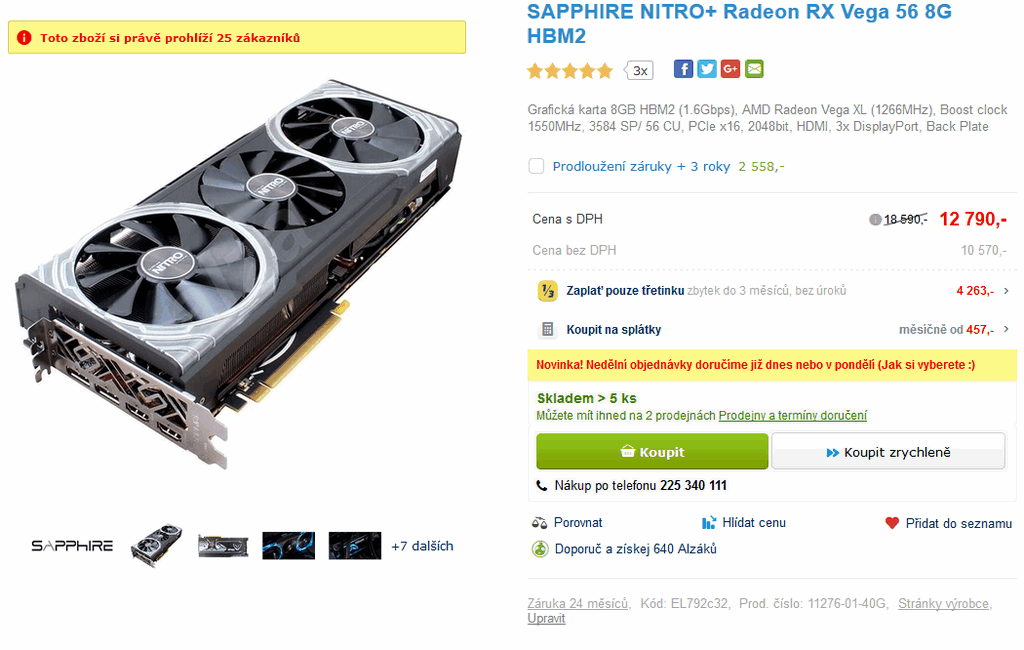Click the Sapphire brand logo thumbnail
The width and height of the screenshot is (1024, 650).
coord(72,545)
